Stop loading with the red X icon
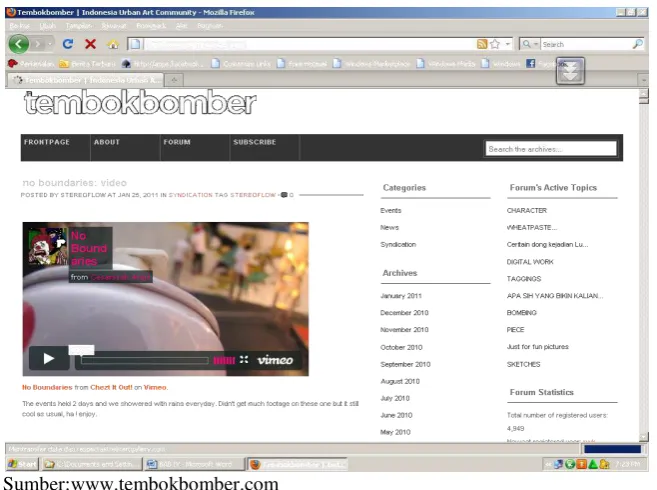This screenshot has width=657, height=490. click(90, 44)
